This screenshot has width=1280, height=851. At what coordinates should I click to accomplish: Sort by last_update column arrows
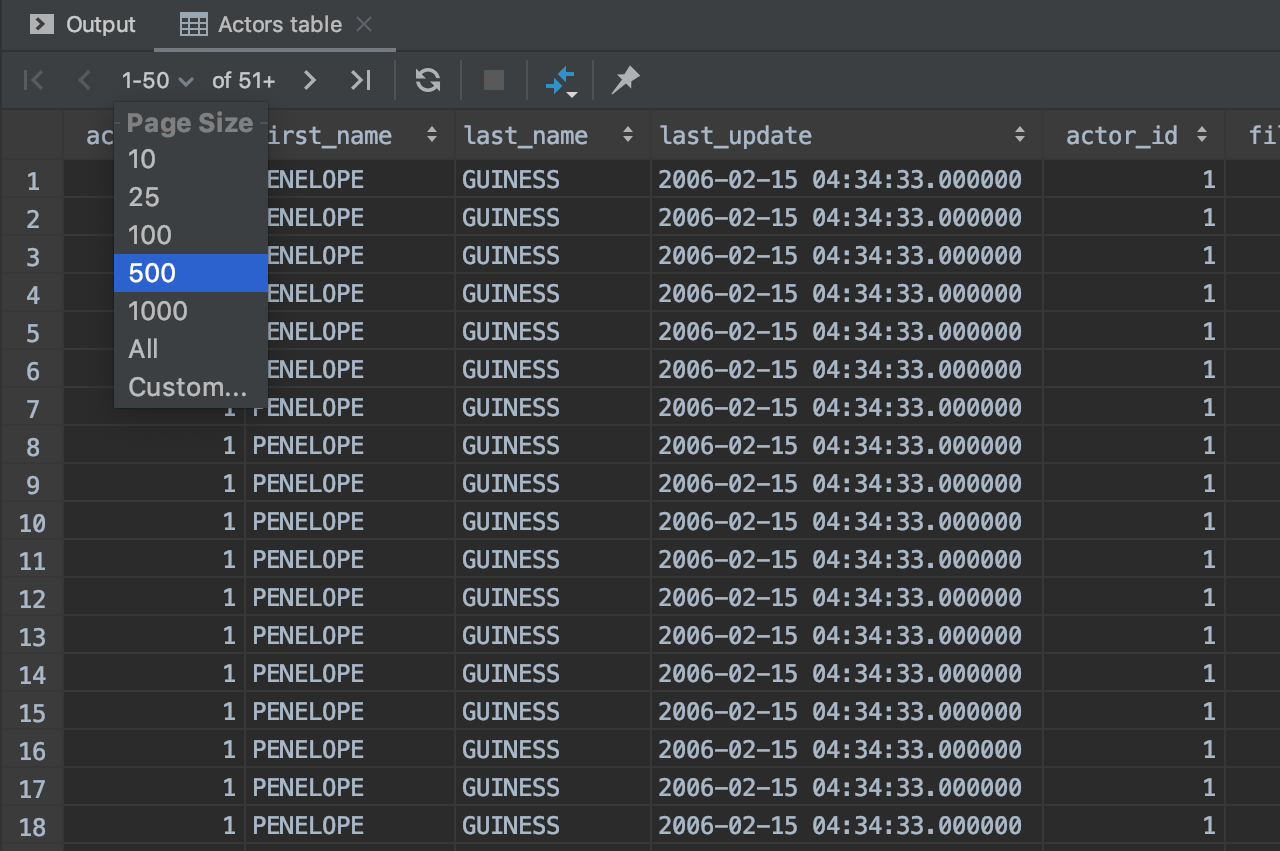1019,135
